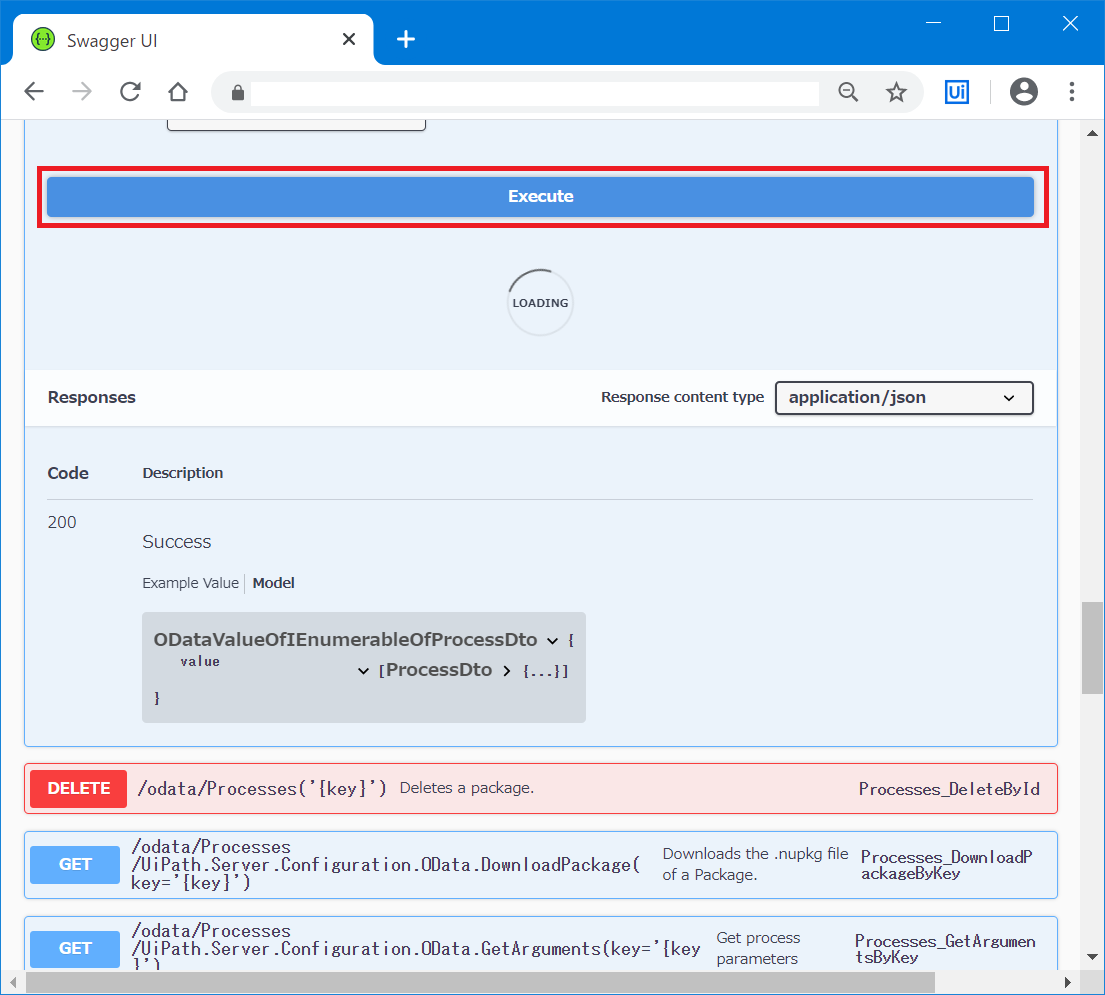The width and height of the screenshot is (1105, 995).
Task: Select the Model tab
Action: coord(273,583)
